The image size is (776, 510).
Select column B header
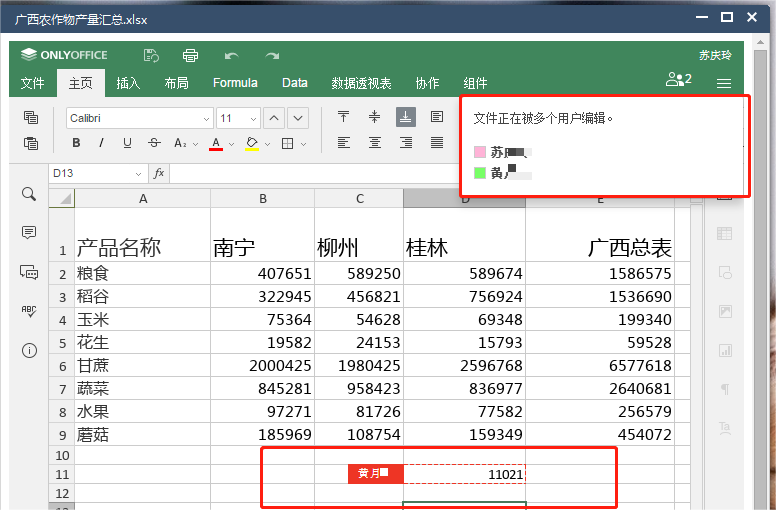tap(262, 198)
